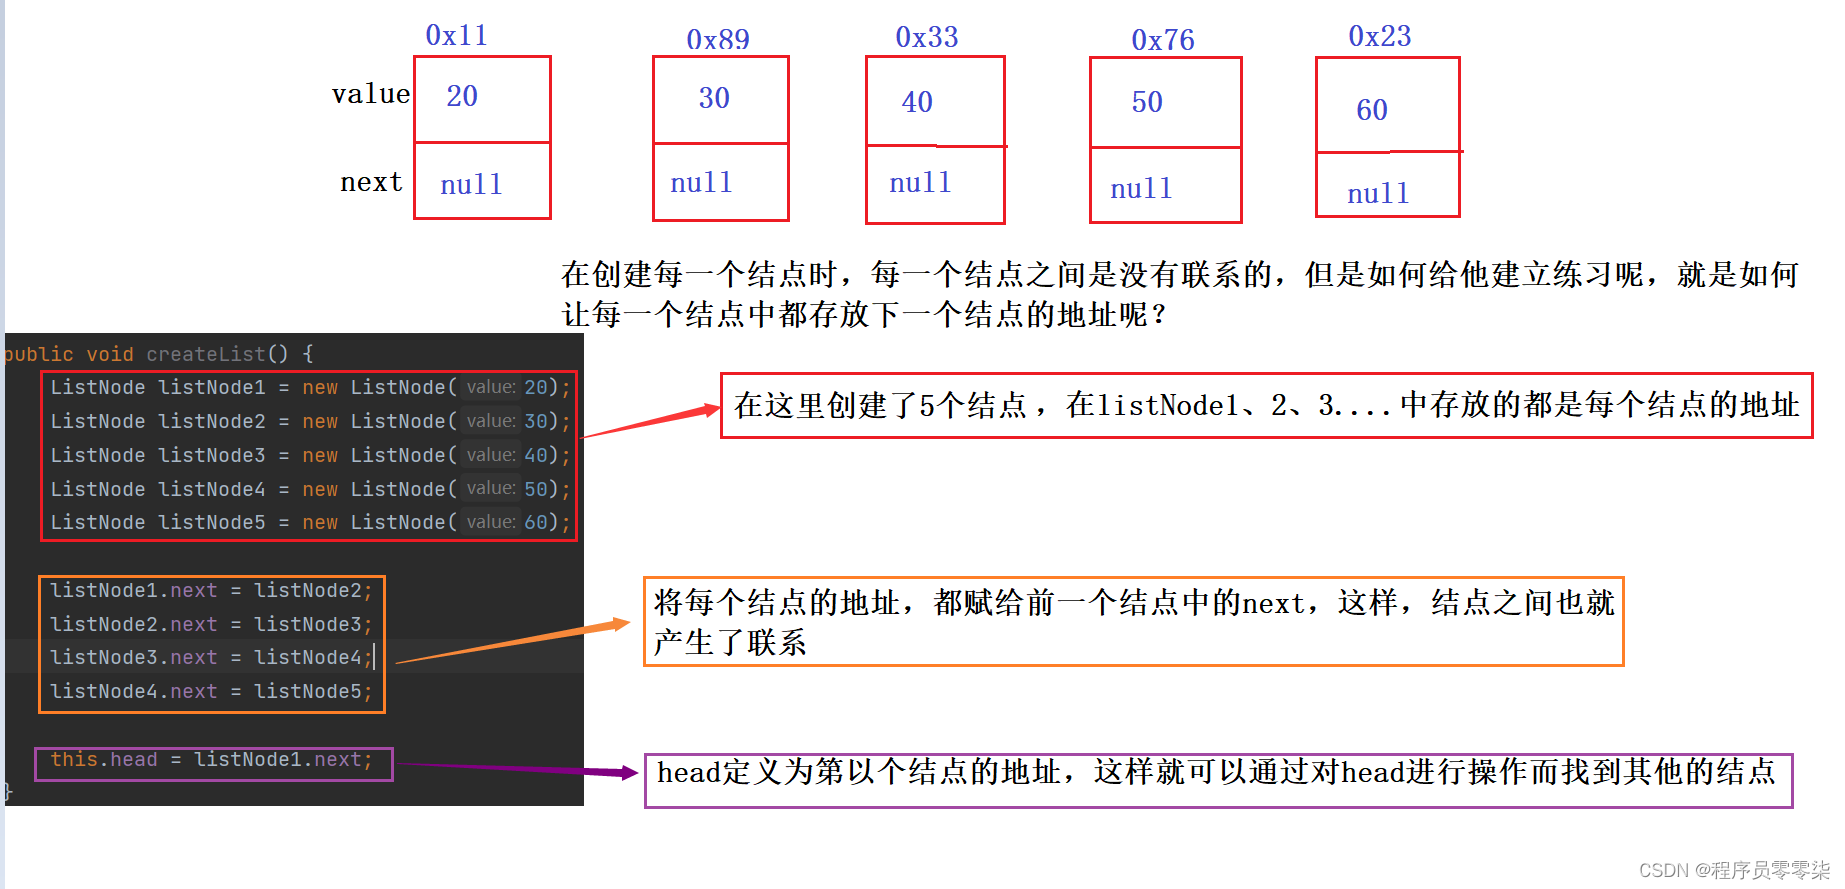
Task: Click the line "listNode4.next = listNode5;"
Action: (211, 691)
